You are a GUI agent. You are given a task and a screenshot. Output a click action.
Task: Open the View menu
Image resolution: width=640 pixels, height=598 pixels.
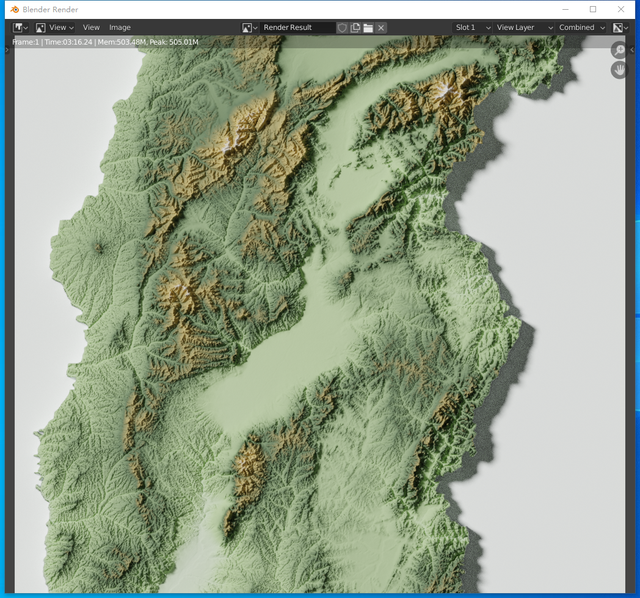point(91,27)
